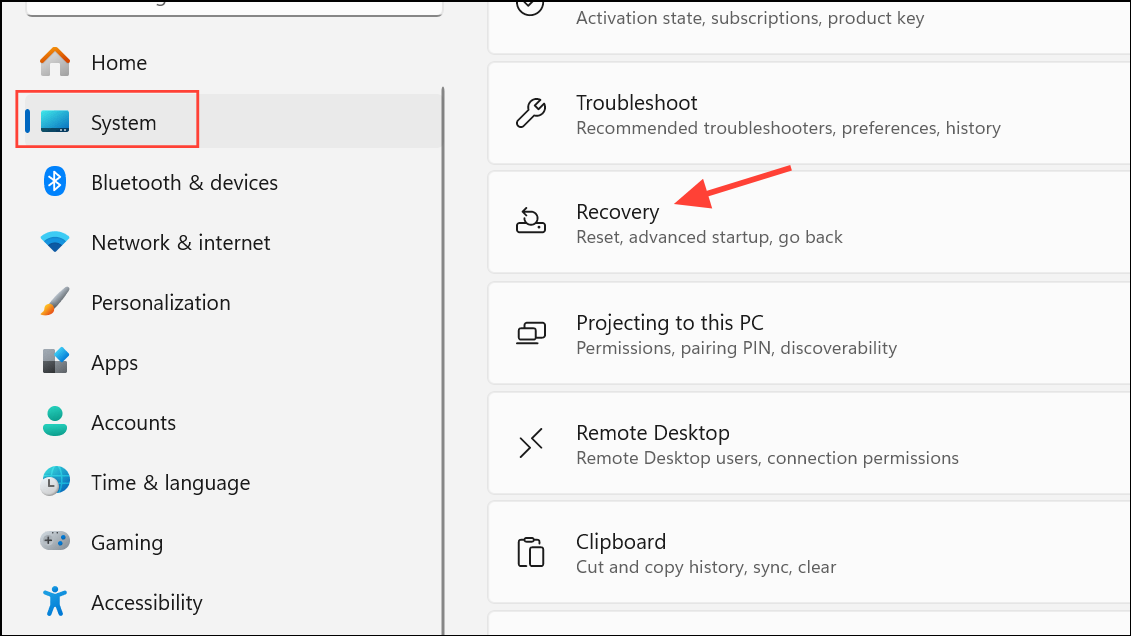The width and height of the screenshot is (1131, 636).
Task: Click the Gaming controller icon
Action: click(55, 541)
